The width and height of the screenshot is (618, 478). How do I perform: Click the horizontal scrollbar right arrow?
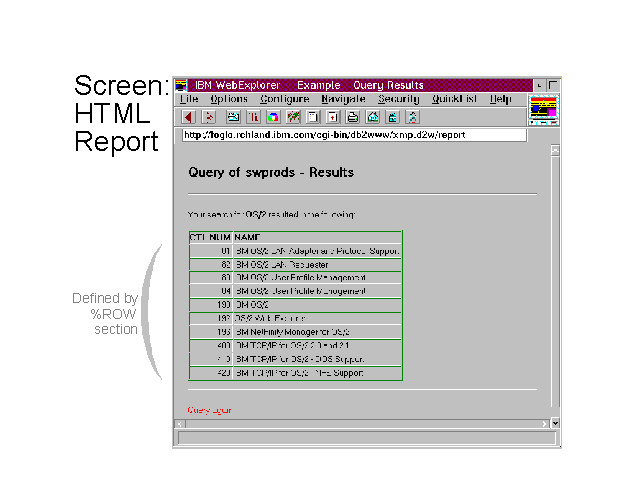click(x=544, y=424)
